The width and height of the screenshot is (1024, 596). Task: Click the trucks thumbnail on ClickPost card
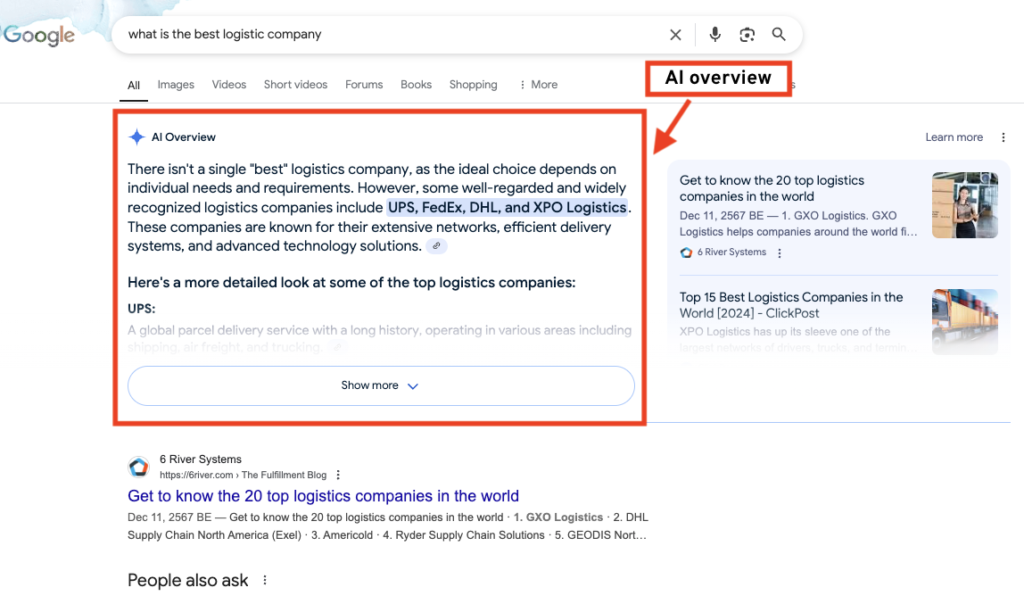click(965, 322)
